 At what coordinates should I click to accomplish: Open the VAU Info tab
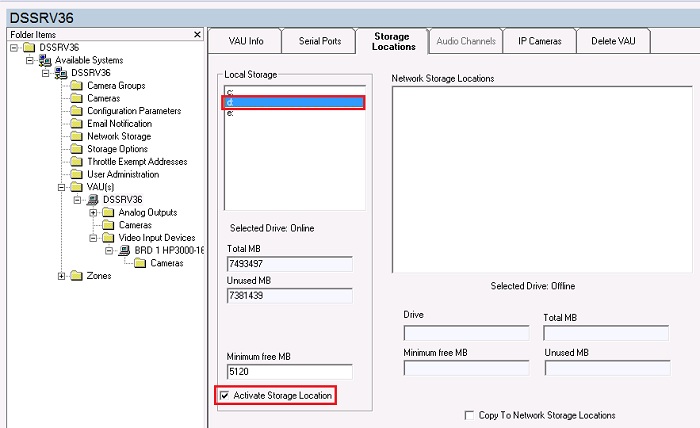pyautogui.click(x=246, y=41)
